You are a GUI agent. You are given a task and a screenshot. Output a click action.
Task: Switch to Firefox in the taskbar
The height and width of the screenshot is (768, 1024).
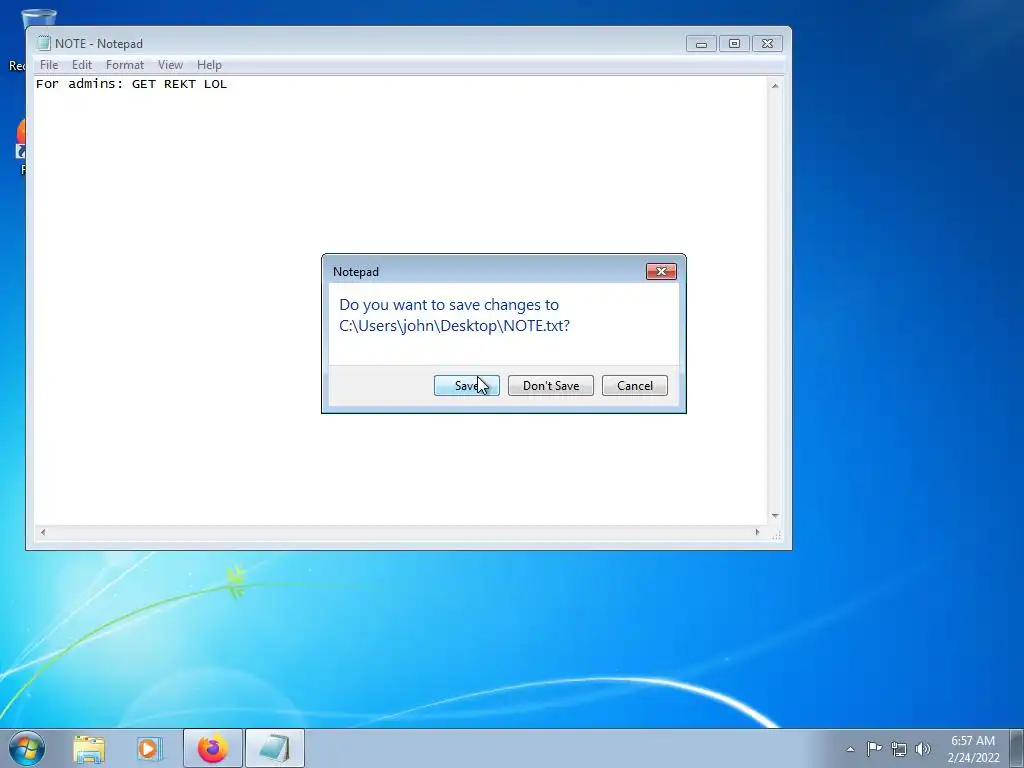tap(213, 748)
